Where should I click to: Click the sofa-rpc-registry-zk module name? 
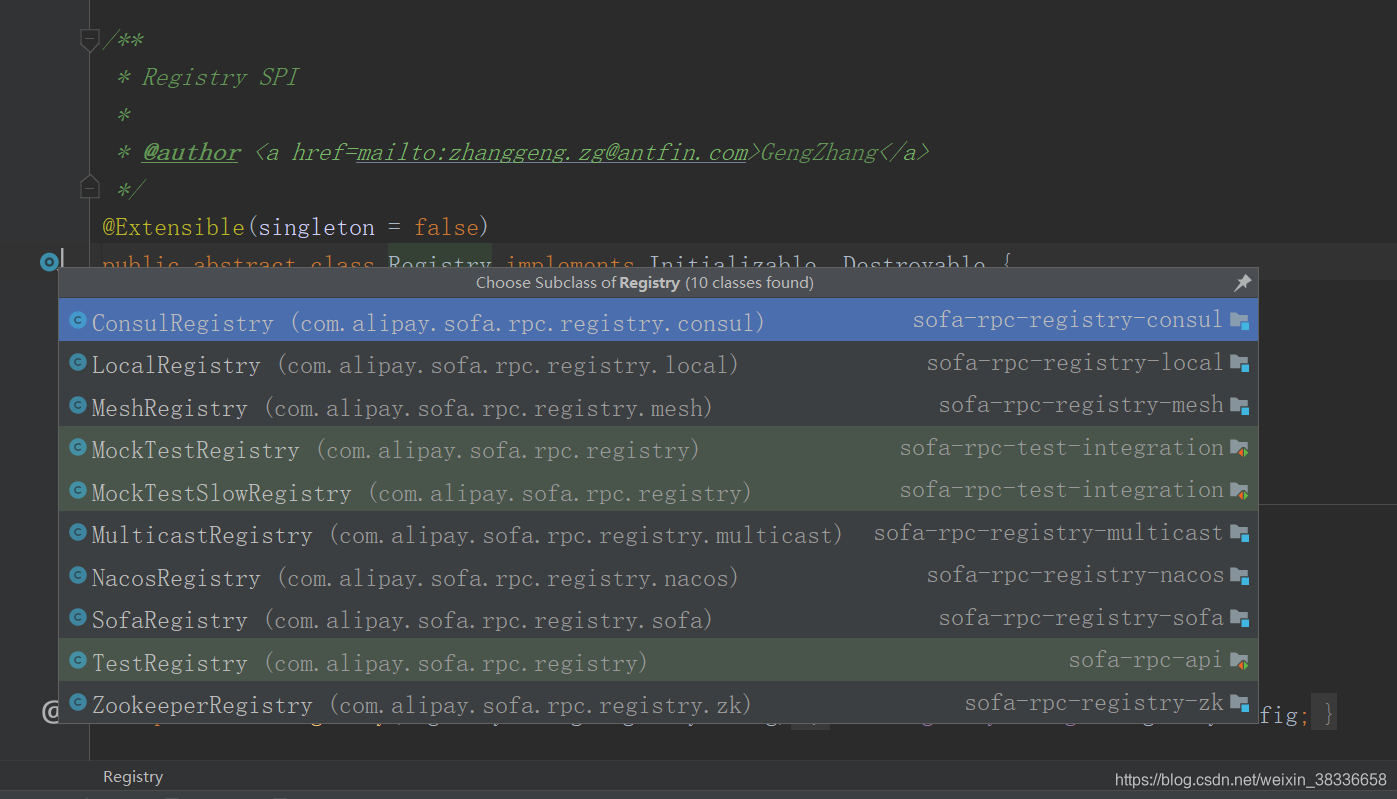[1094, 703]
